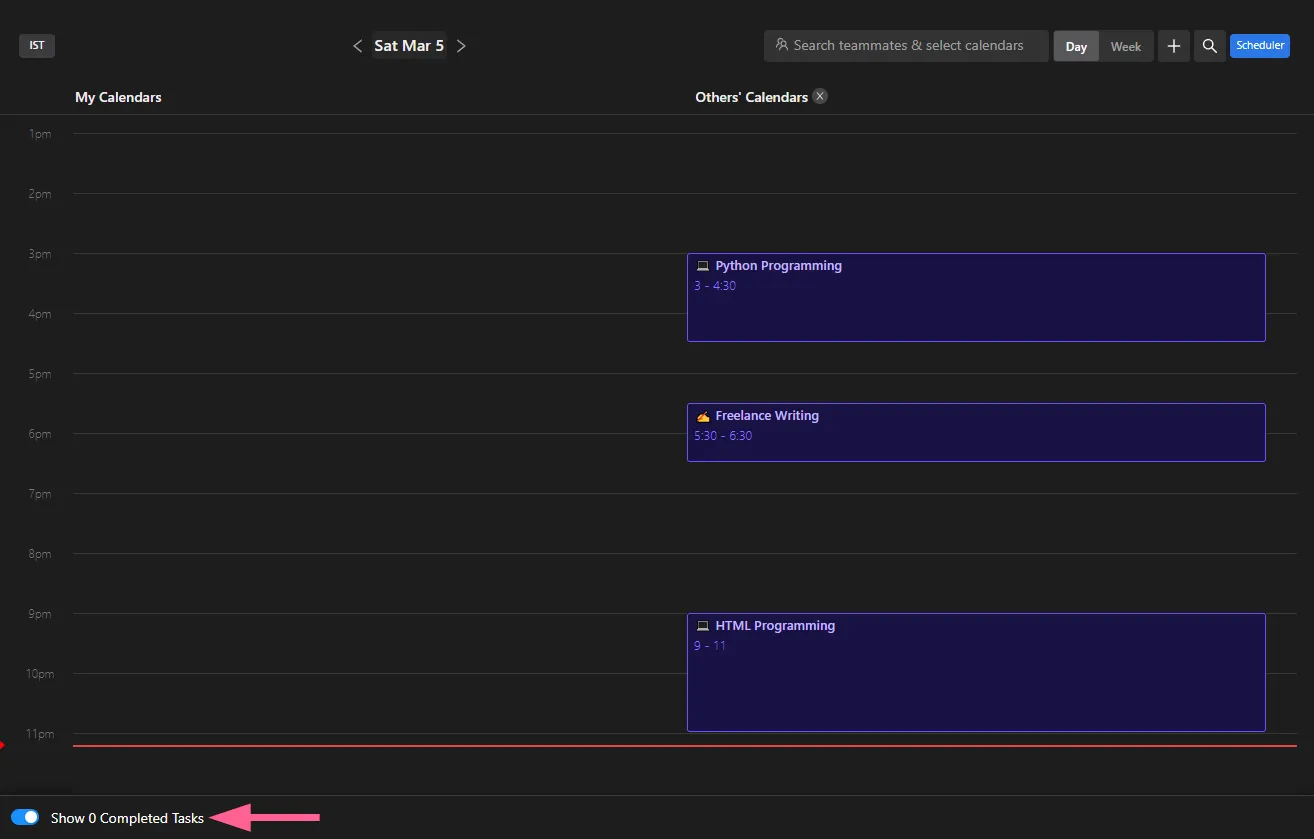Click the Show 0 Completed Tasks label
This screenshot has height=839, width=1314.
(x=127, y=818)
